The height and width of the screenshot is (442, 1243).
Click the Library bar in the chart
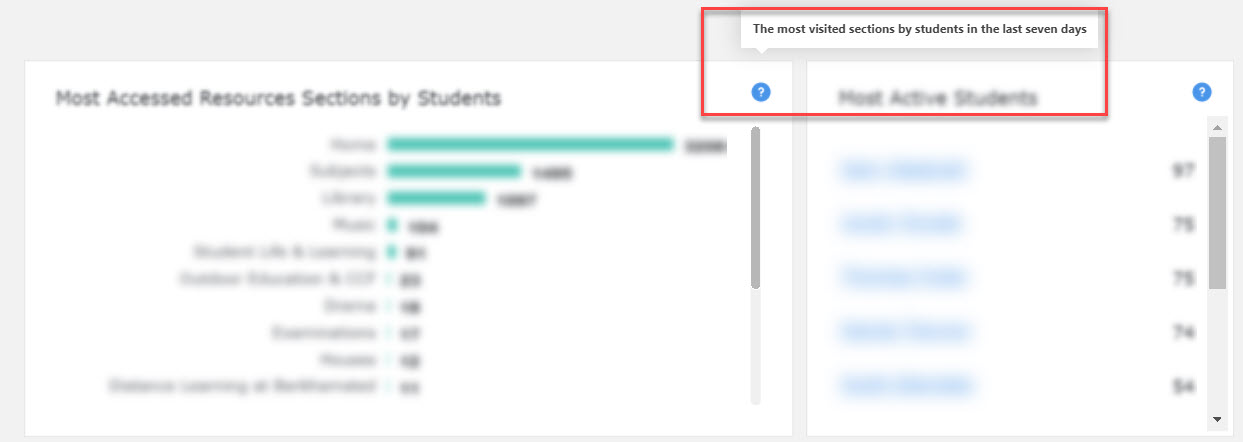point(436,198)
